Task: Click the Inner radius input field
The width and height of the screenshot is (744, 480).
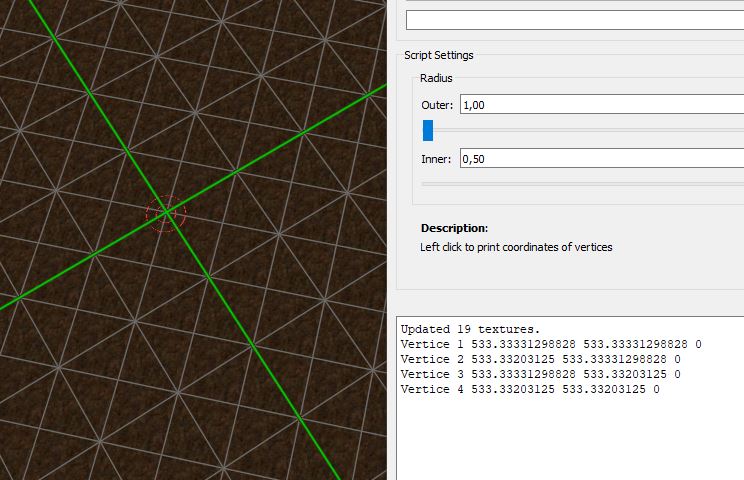Action: click(x=602, y=158)
